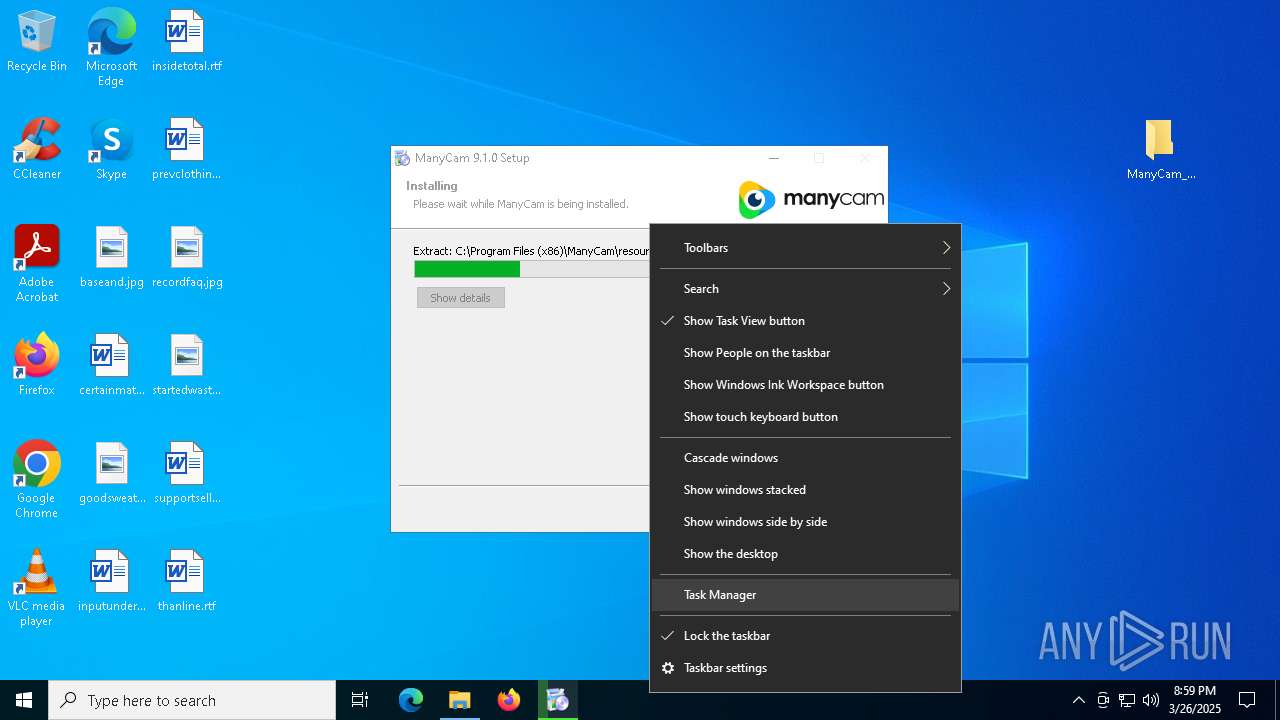Switch to ManyCam Setup taskbar item

(x=557, y=700)
